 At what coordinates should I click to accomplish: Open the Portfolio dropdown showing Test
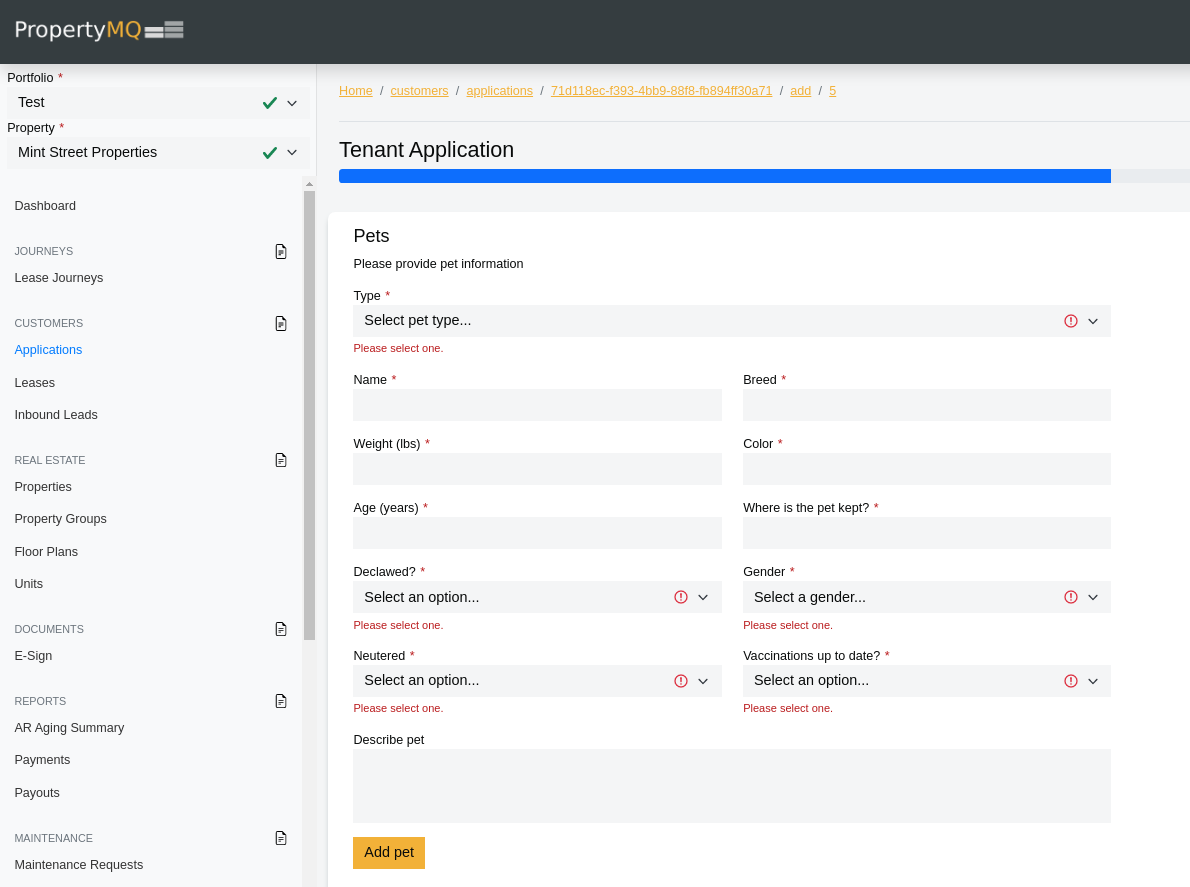pyautogui.click(x=158, y=103)
